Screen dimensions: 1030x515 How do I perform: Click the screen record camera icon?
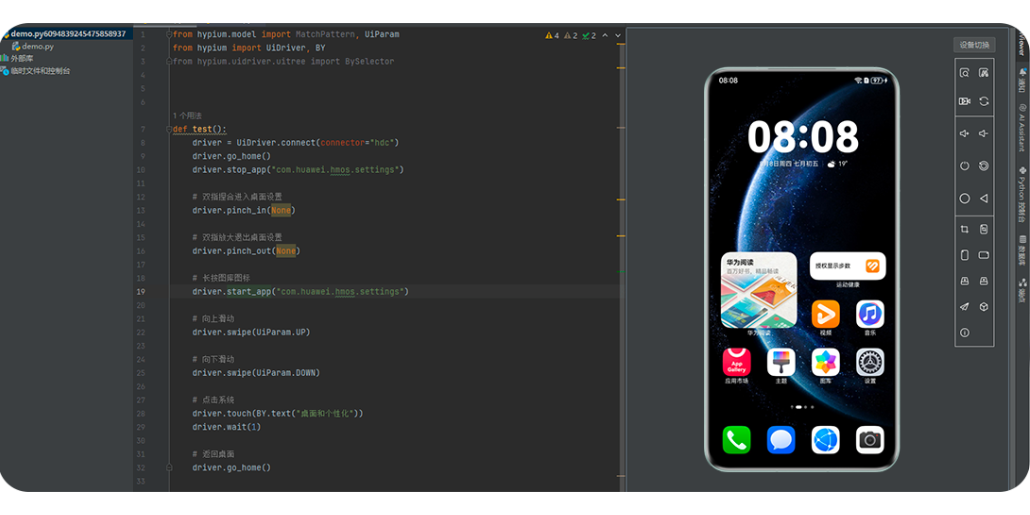964,101
